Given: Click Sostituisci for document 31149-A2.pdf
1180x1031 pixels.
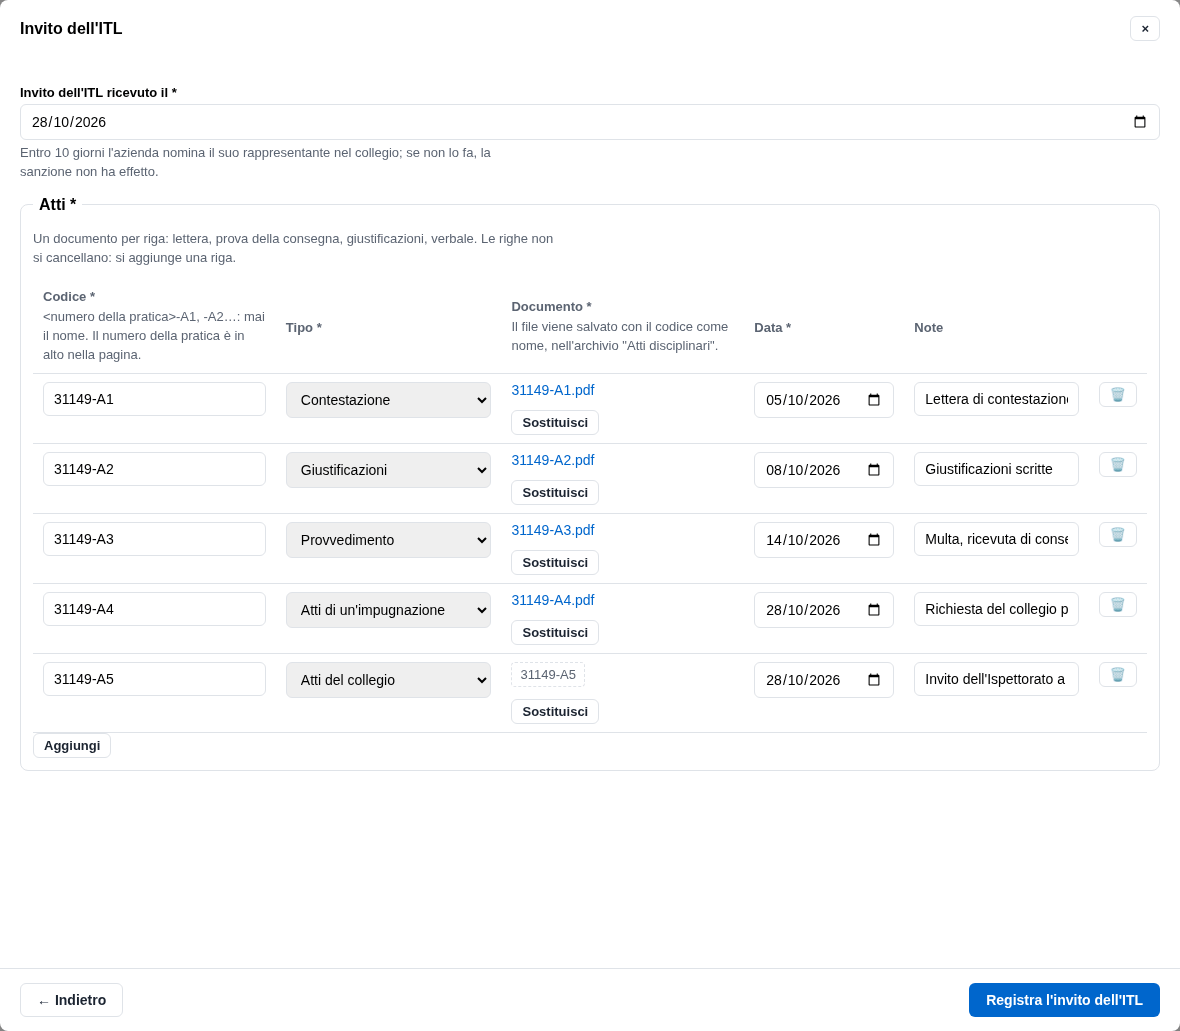Looking at the screenshot, I should [x=555, y=493].
